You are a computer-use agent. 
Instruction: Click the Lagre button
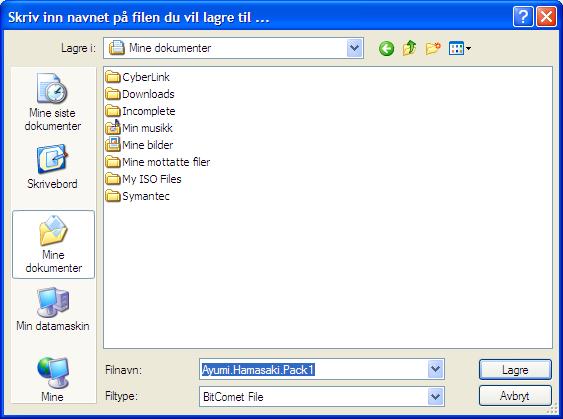[x=515, y=369]
